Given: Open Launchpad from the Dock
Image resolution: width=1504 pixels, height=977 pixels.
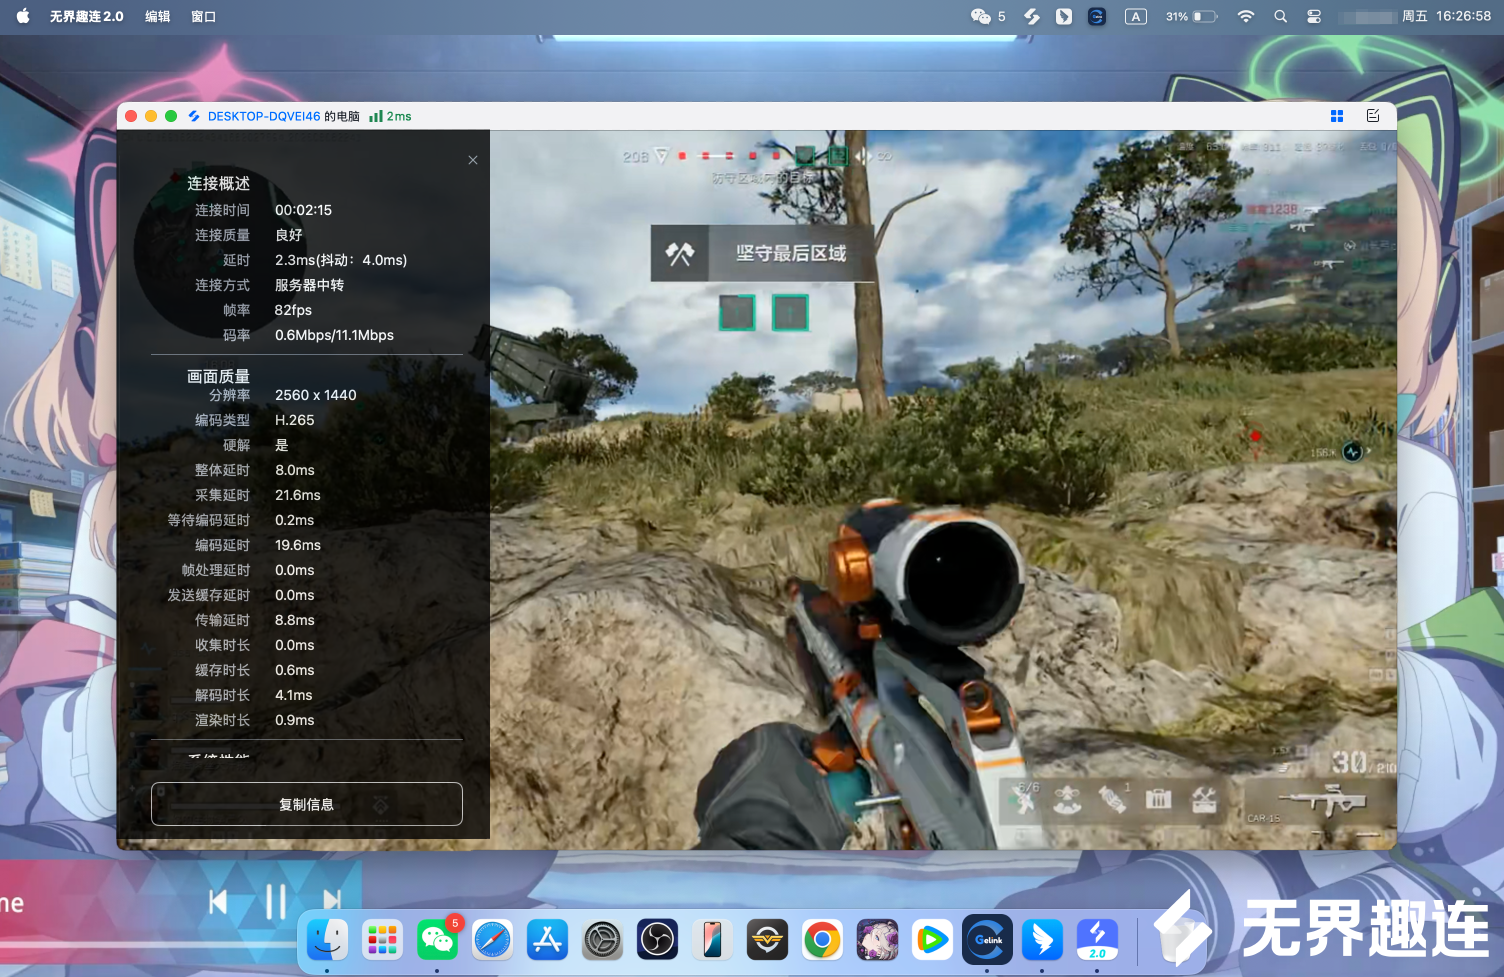Looking at the screenshot, I should coord(383,940).
